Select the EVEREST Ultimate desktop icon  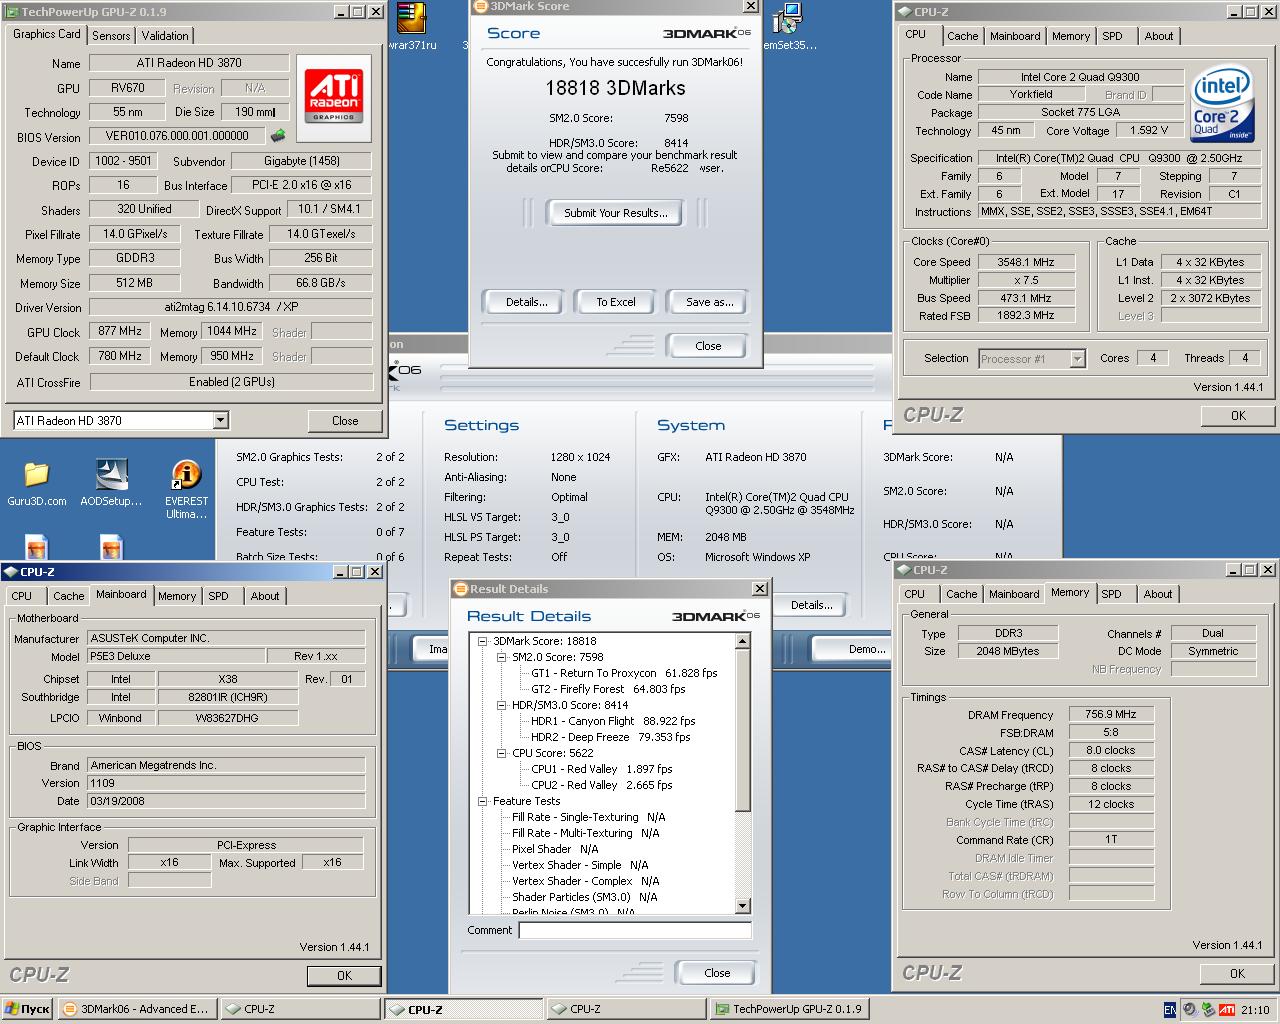pyautogui.click(x=186, y=475)
